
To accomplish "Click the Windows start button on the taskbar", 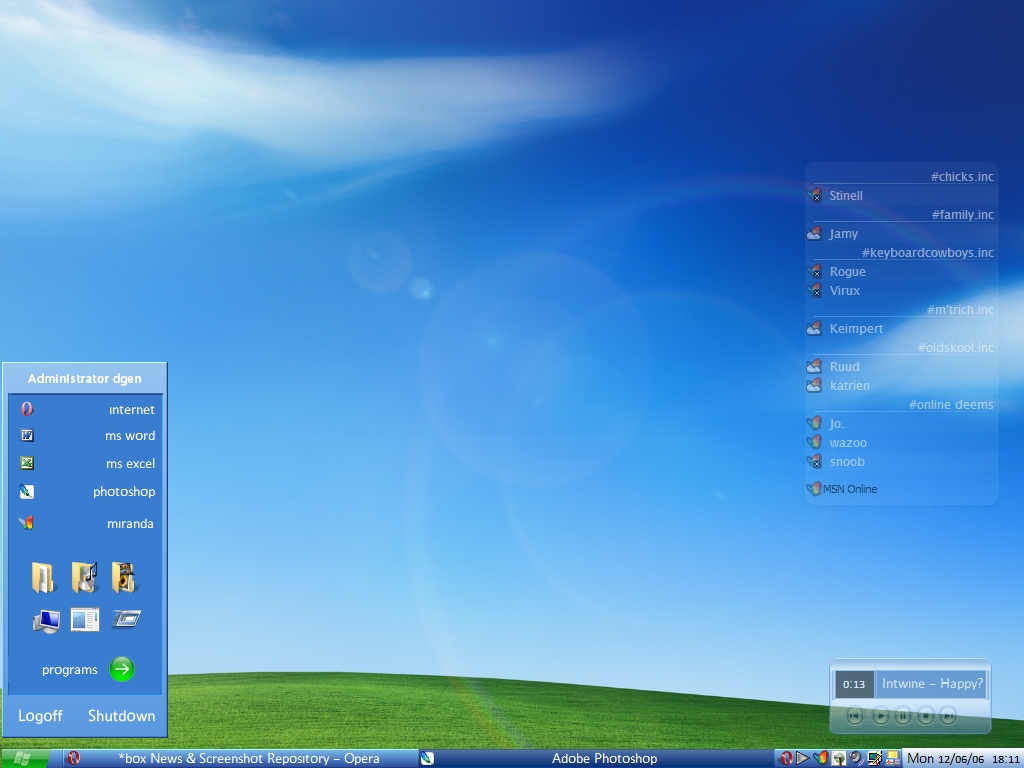I will 24,758.
